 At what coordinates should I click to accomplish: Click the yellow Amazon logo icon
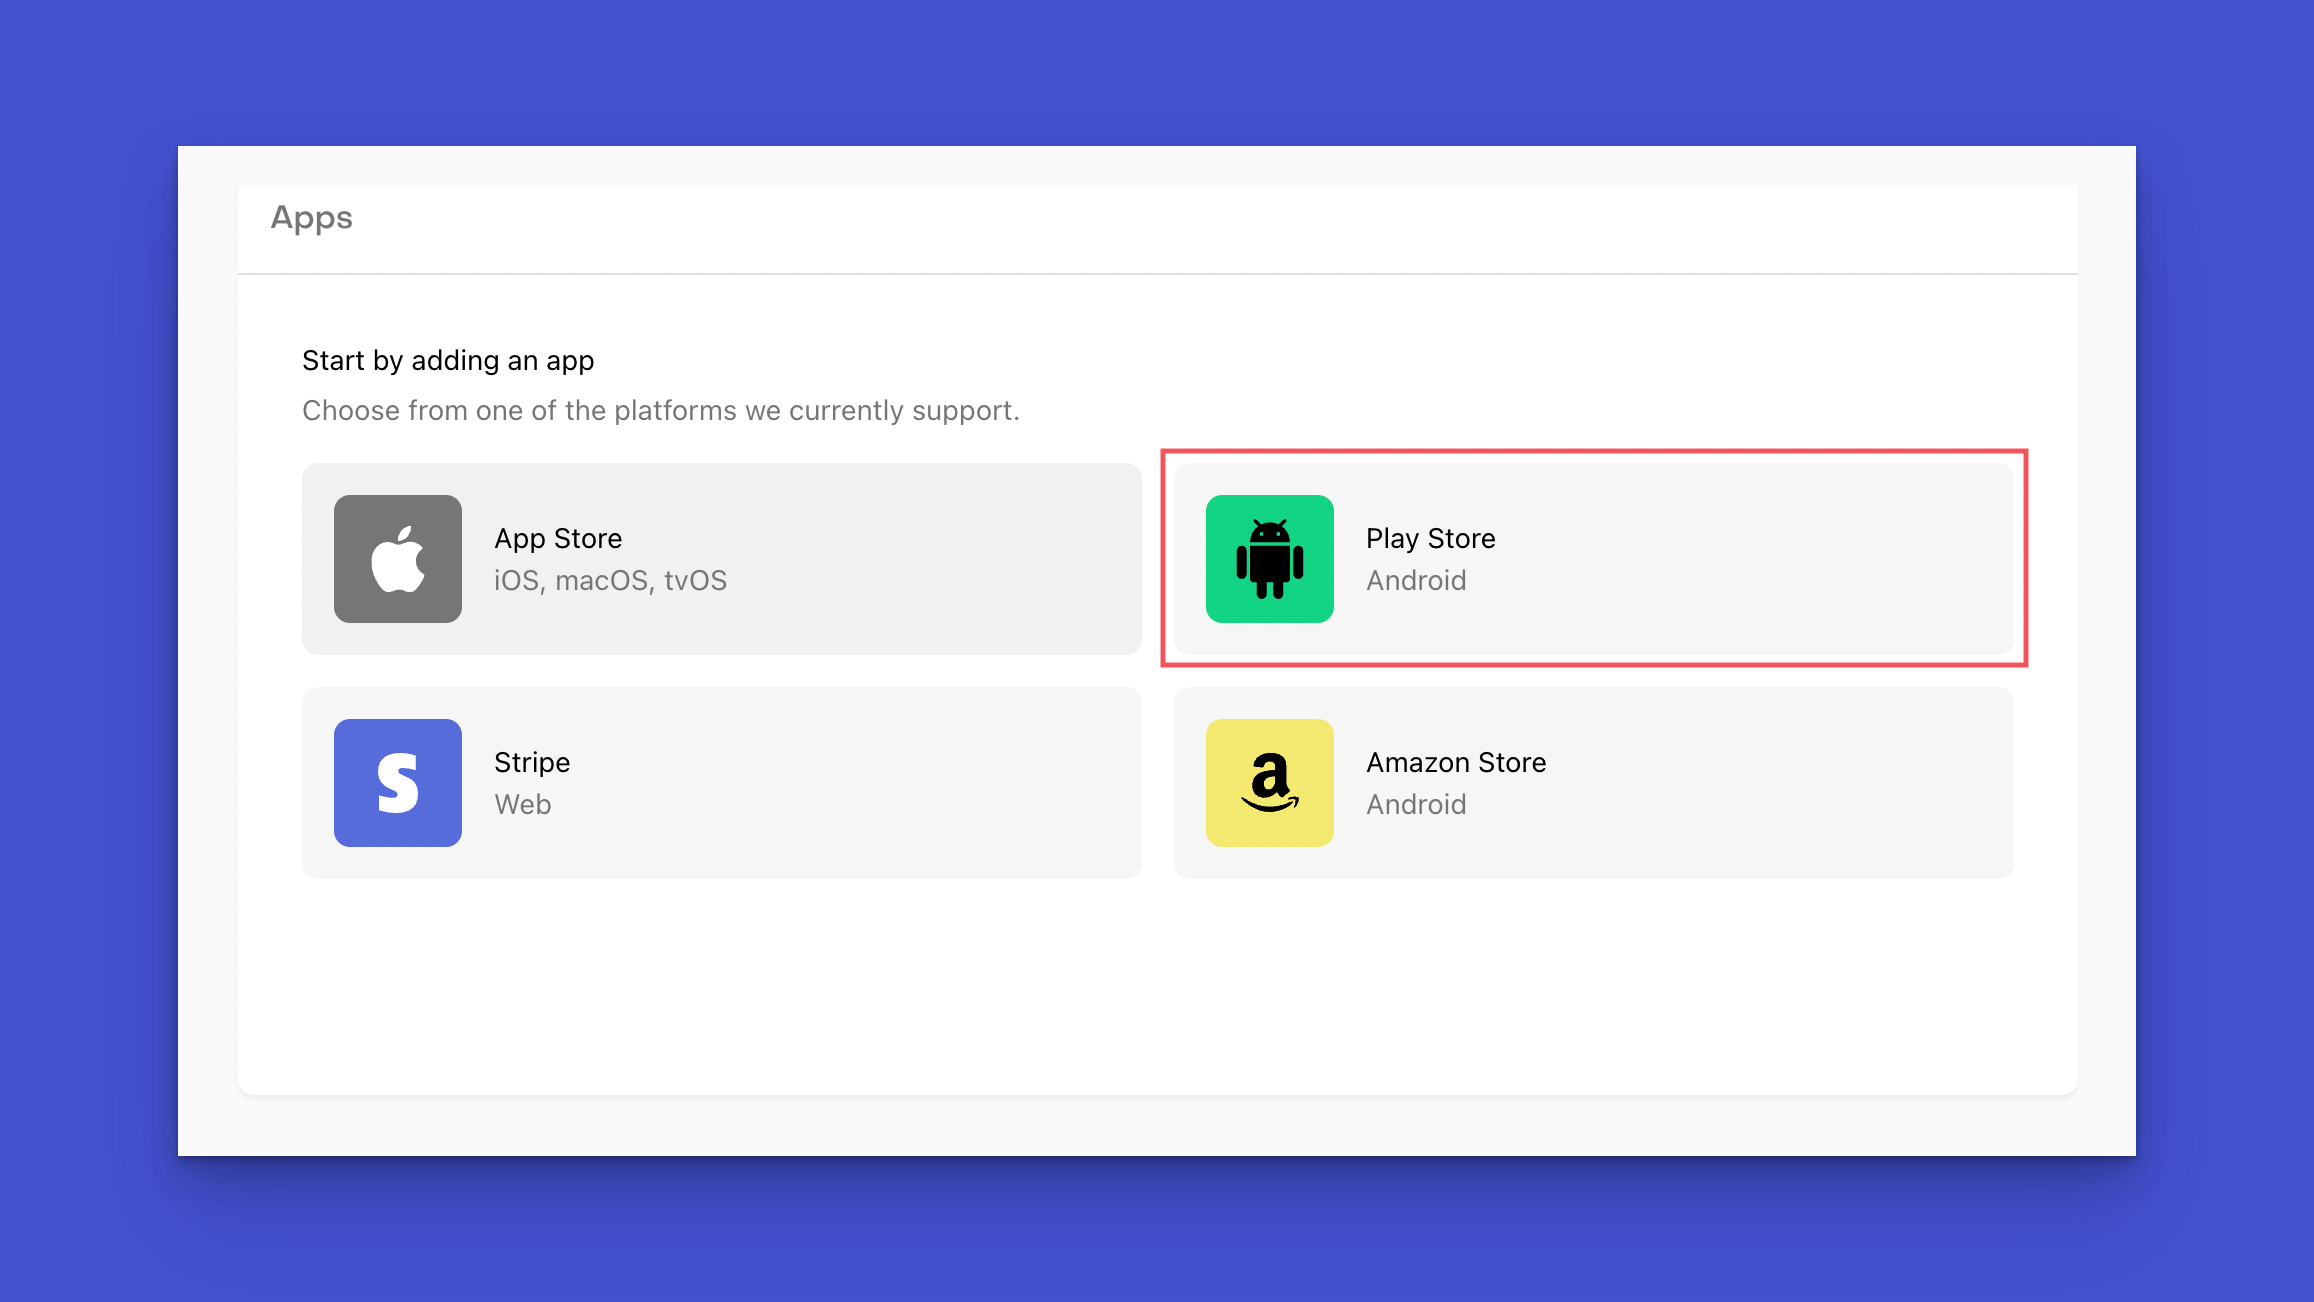(1270, 783)
